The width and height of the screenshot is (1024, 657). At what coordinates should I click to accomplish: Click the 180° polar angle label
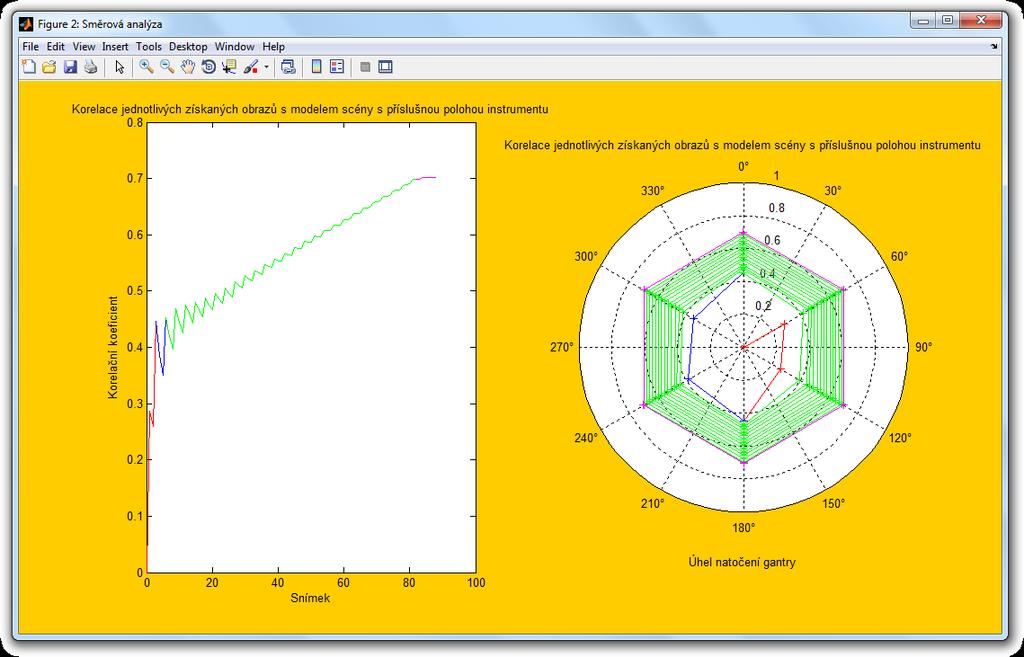tap(744, 528)
